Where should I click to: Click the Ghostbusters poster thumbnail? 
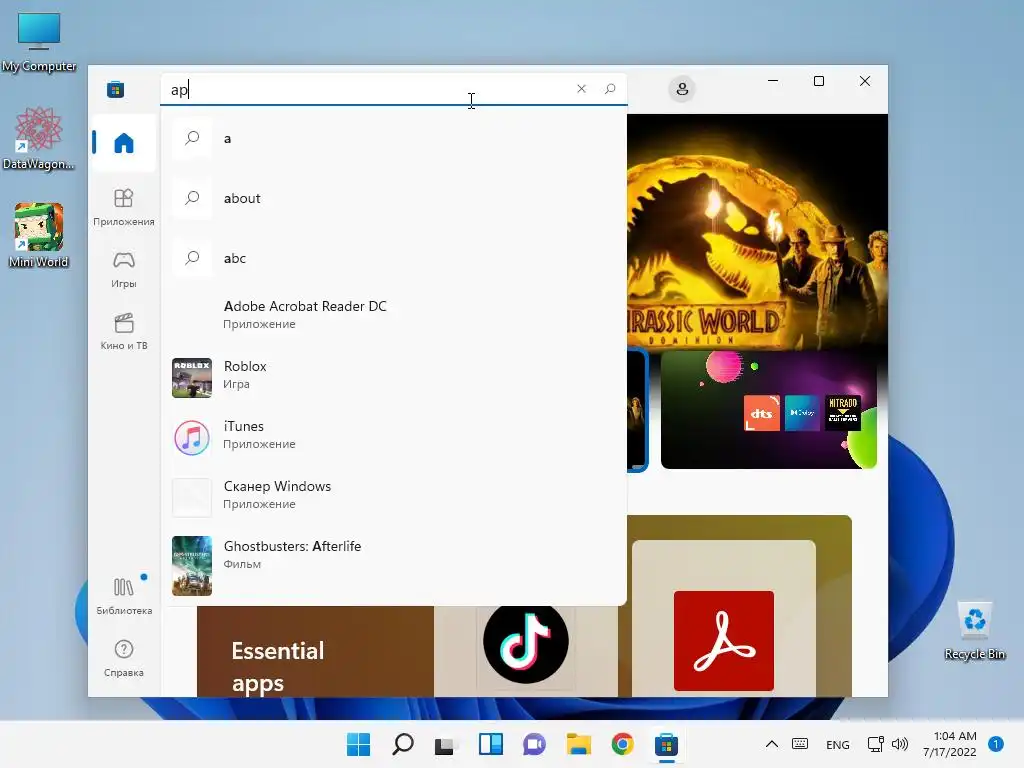(192, 566)
